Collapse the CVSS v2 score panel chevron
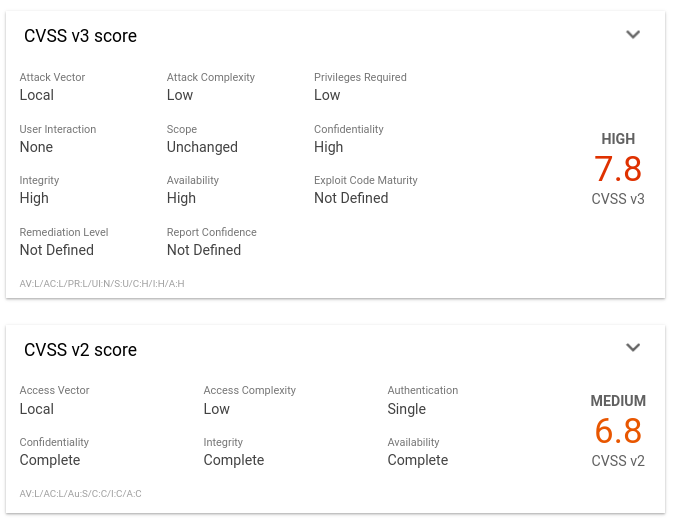Image resolution: width=675 pixels, height=521 pixels. (x=632, y=348)
